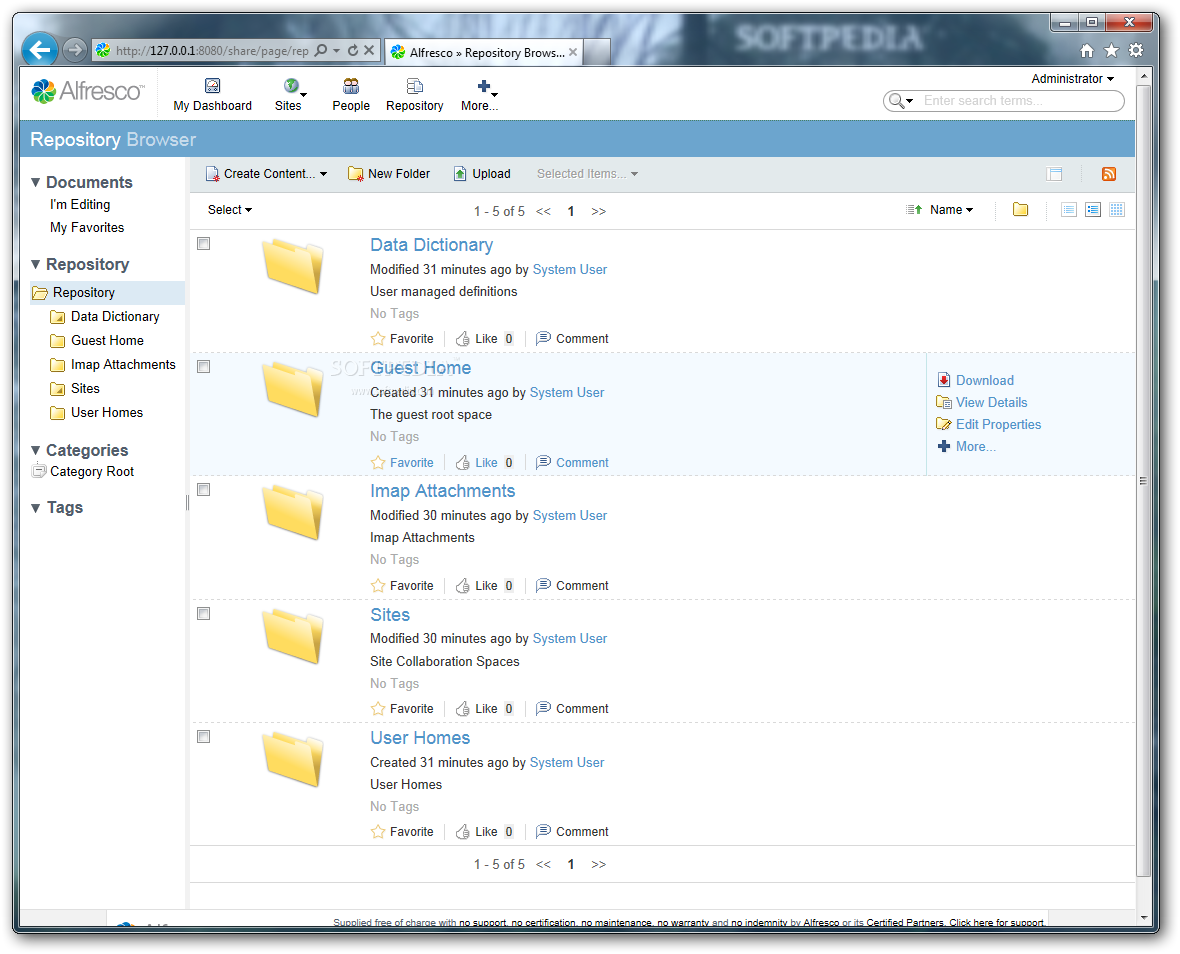Go to previous page at bottom pagination
This screenshot has height=954, width=1180.
point(543,864)
